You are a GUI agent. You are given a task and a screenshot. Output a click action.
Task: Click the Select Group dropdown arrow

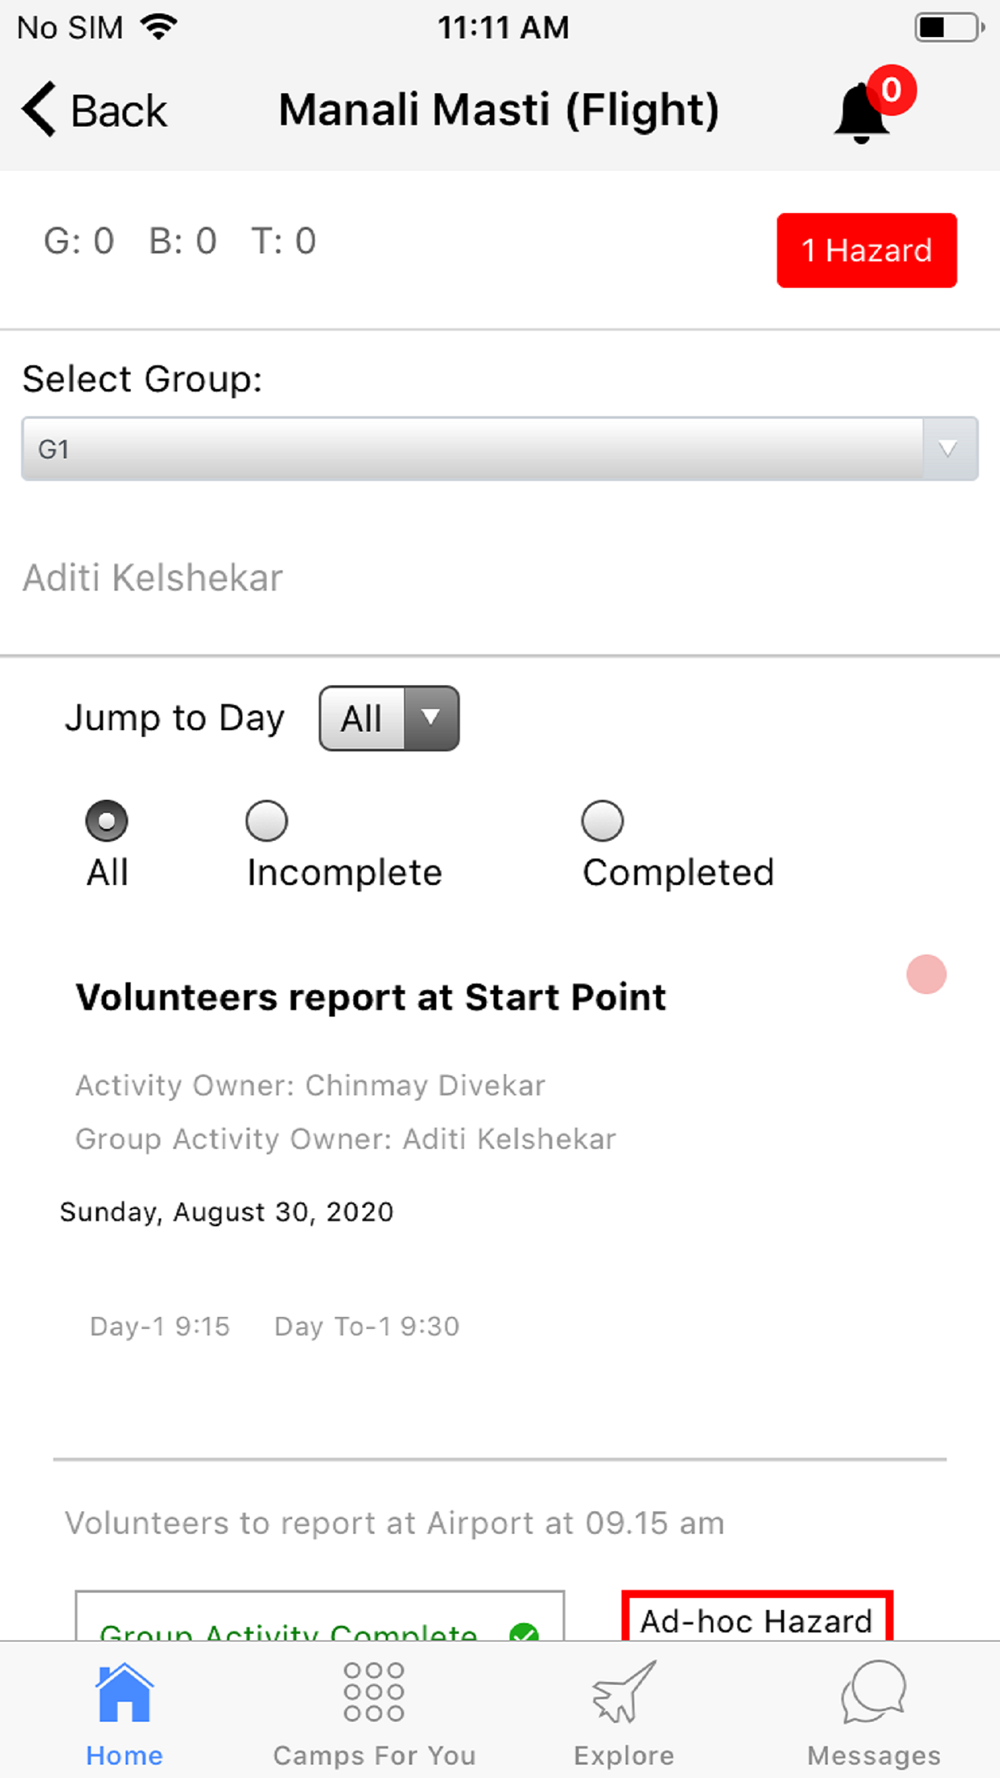click(x=948, y=450)
